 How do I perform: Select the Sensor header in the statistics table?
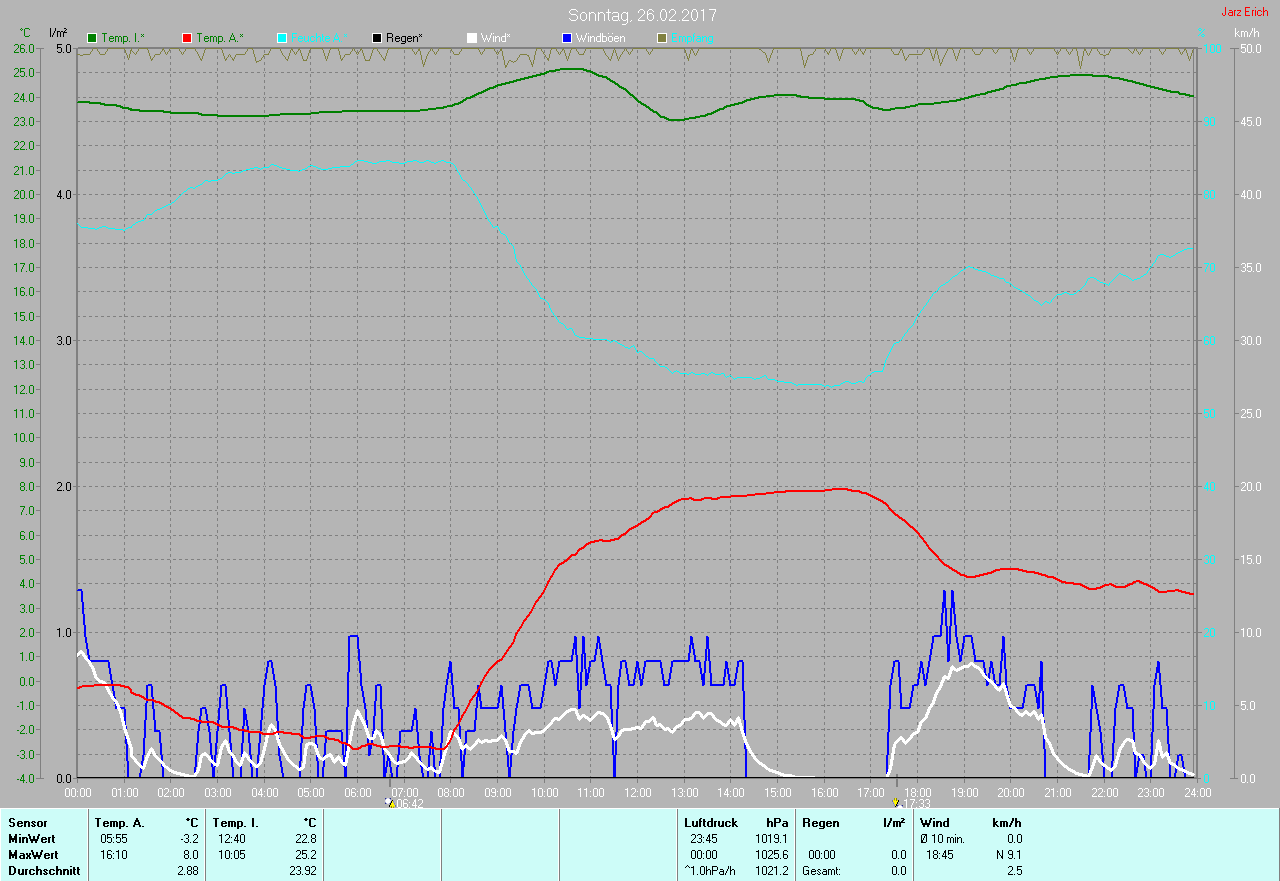(x=27, y=822)
